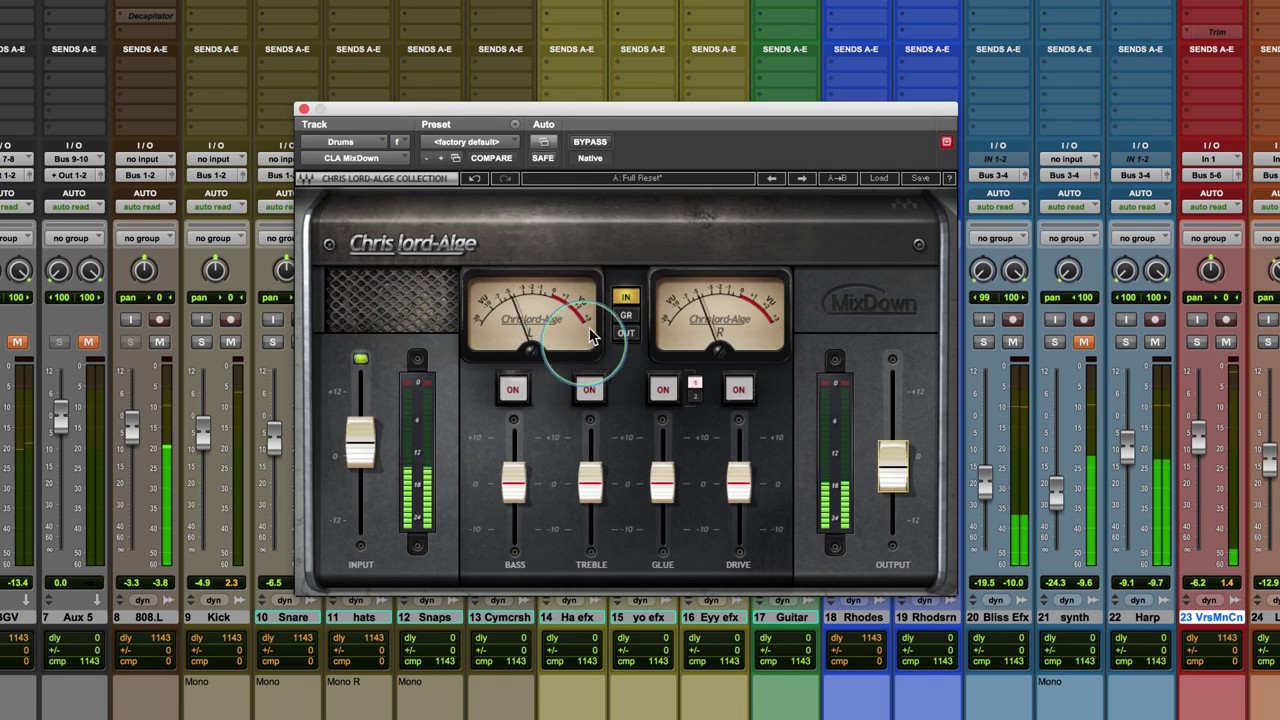This screenshot has height=720, width=1280.
Task: Unmute the synth track
Action: [1083, 342]
